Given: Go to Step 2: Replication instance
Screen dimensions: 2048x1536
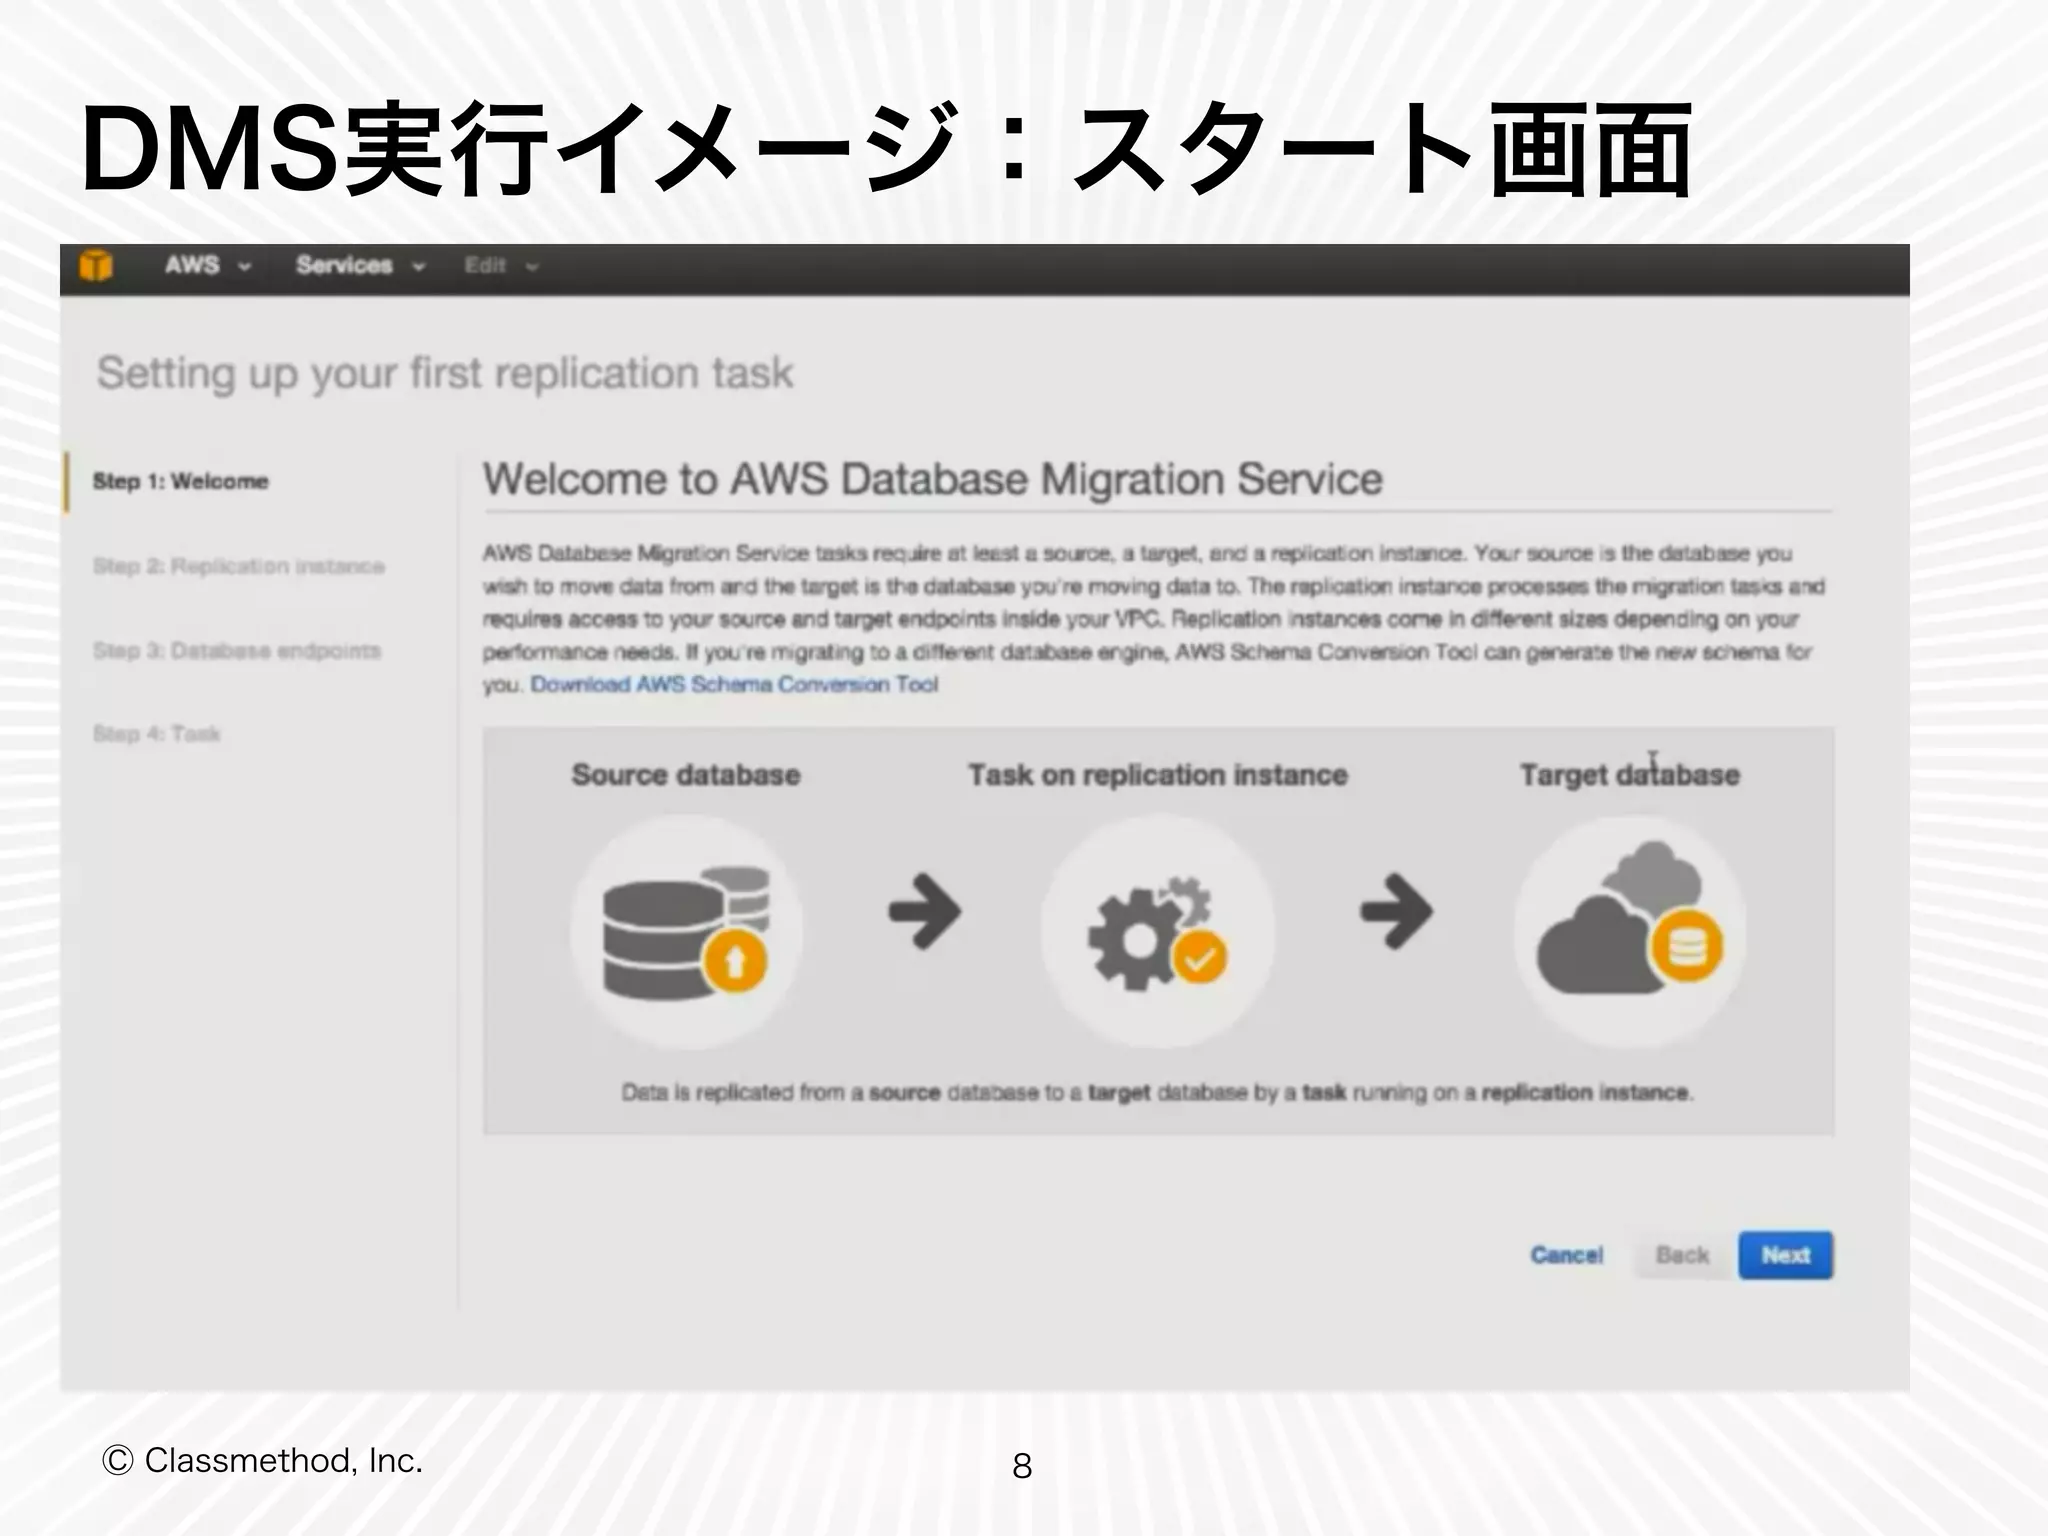Looking at the screenshot, I should tap(238, 566).
